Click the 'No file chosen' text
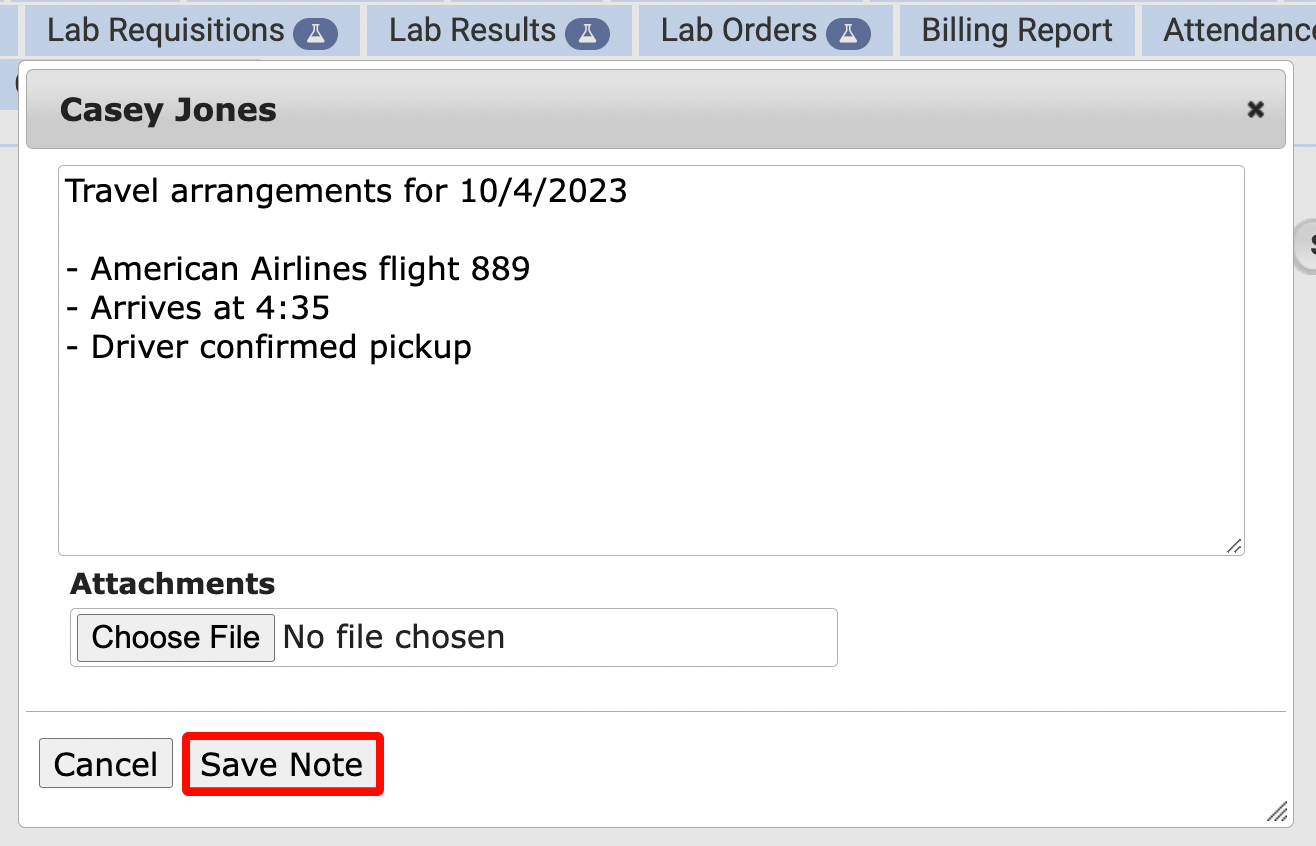Viewport: 1316px width, 846px height. tap(394, 637)
